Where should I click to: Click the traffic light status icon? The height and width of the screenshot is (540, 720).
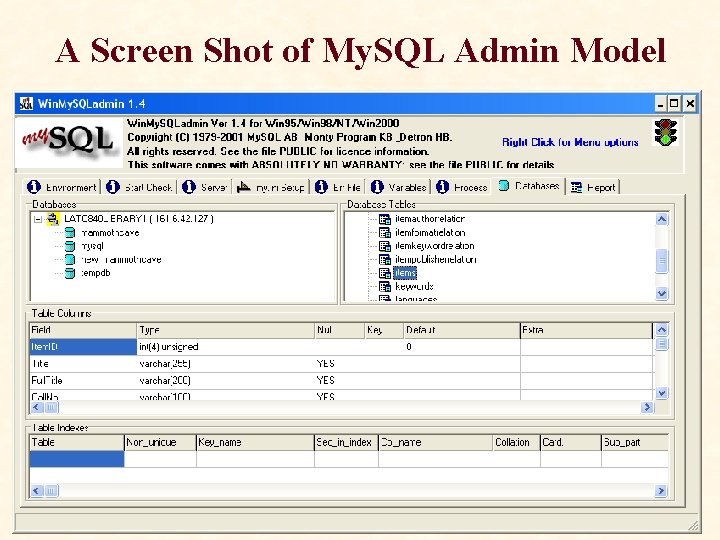coord(665,133)
